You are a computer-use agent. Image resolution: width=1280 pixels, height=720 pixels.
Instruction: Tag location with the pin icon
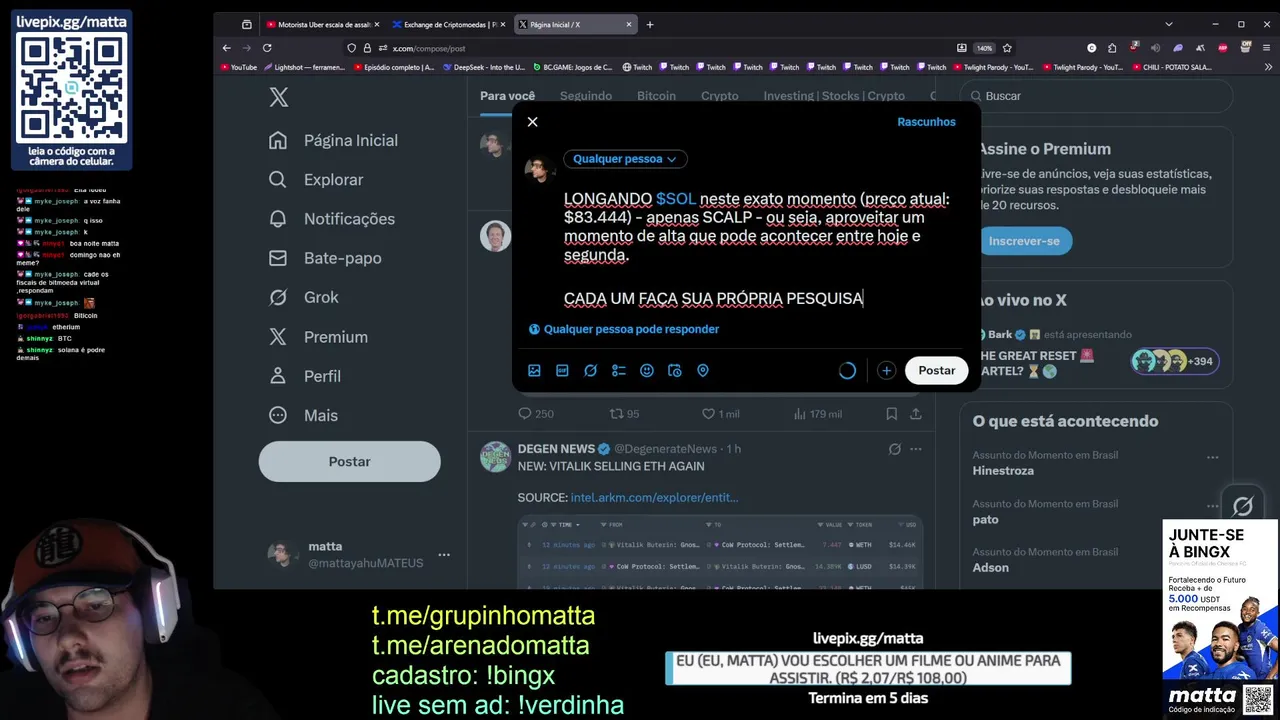[702, 371]
